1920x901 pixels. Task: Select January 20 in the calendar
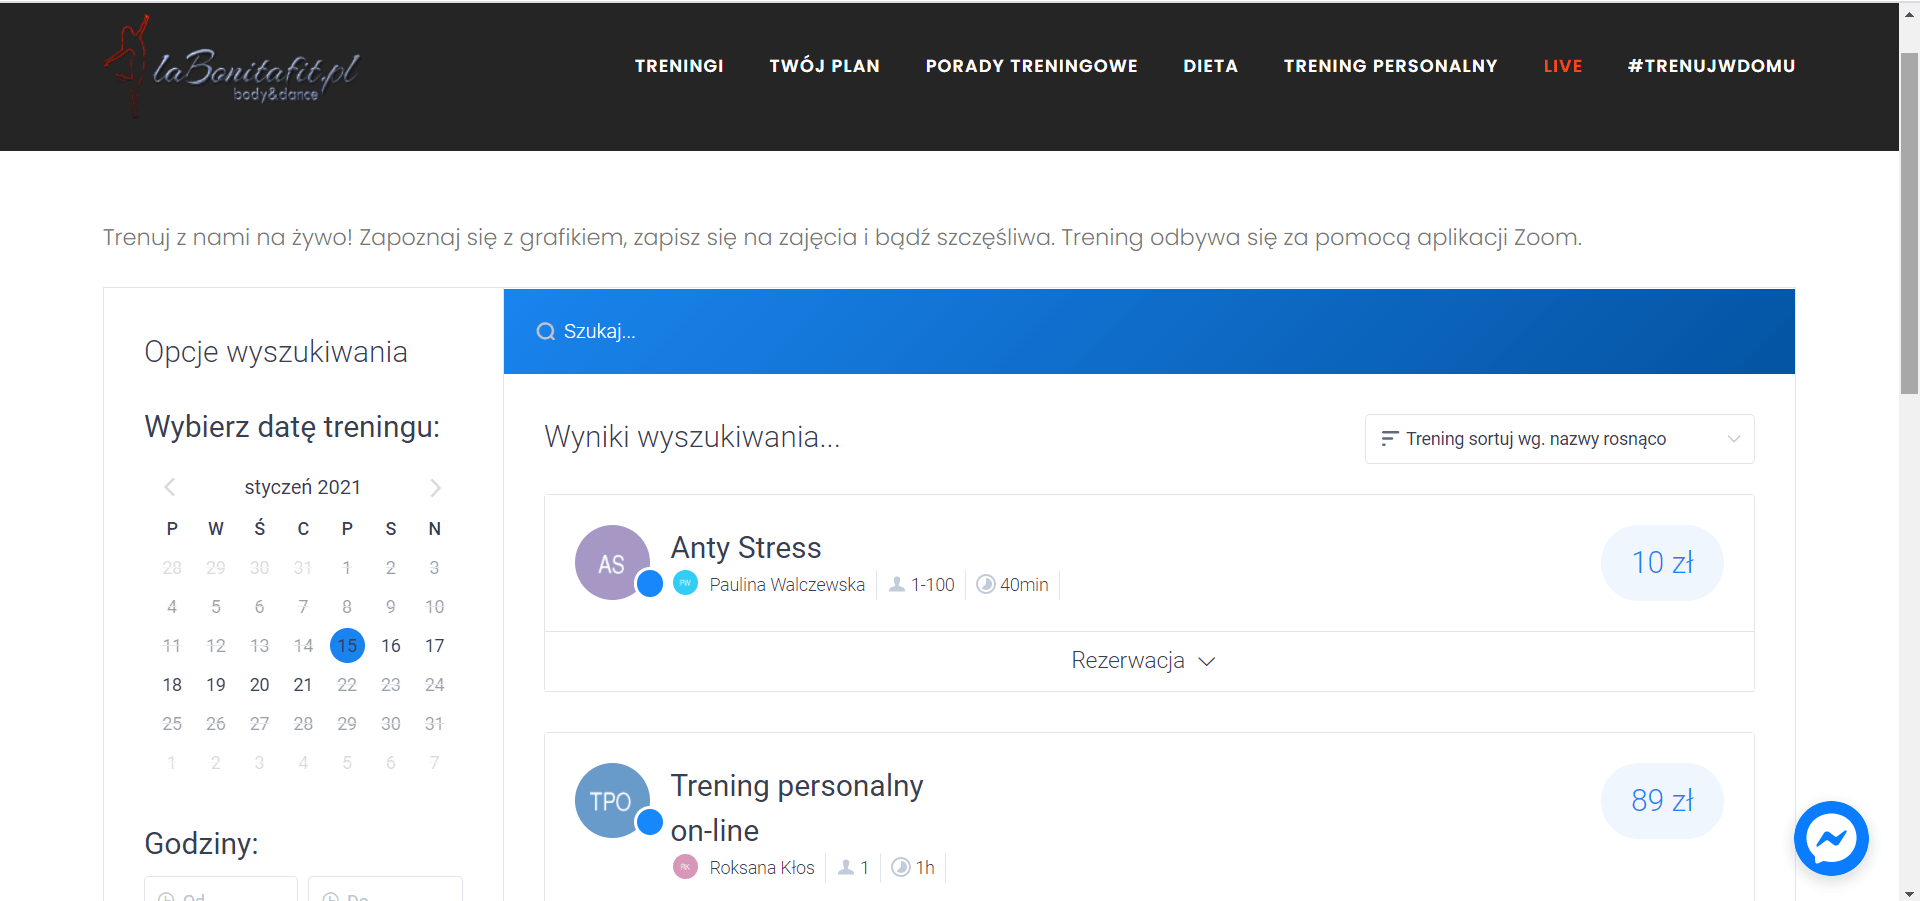click(259, 685)
